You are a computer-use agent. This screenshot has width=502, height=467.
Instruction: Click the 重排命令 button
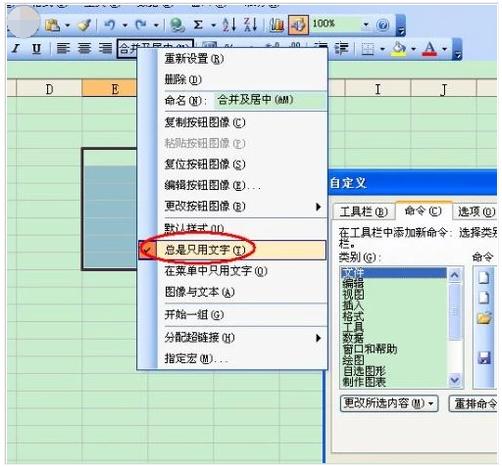tap(474, 403)
